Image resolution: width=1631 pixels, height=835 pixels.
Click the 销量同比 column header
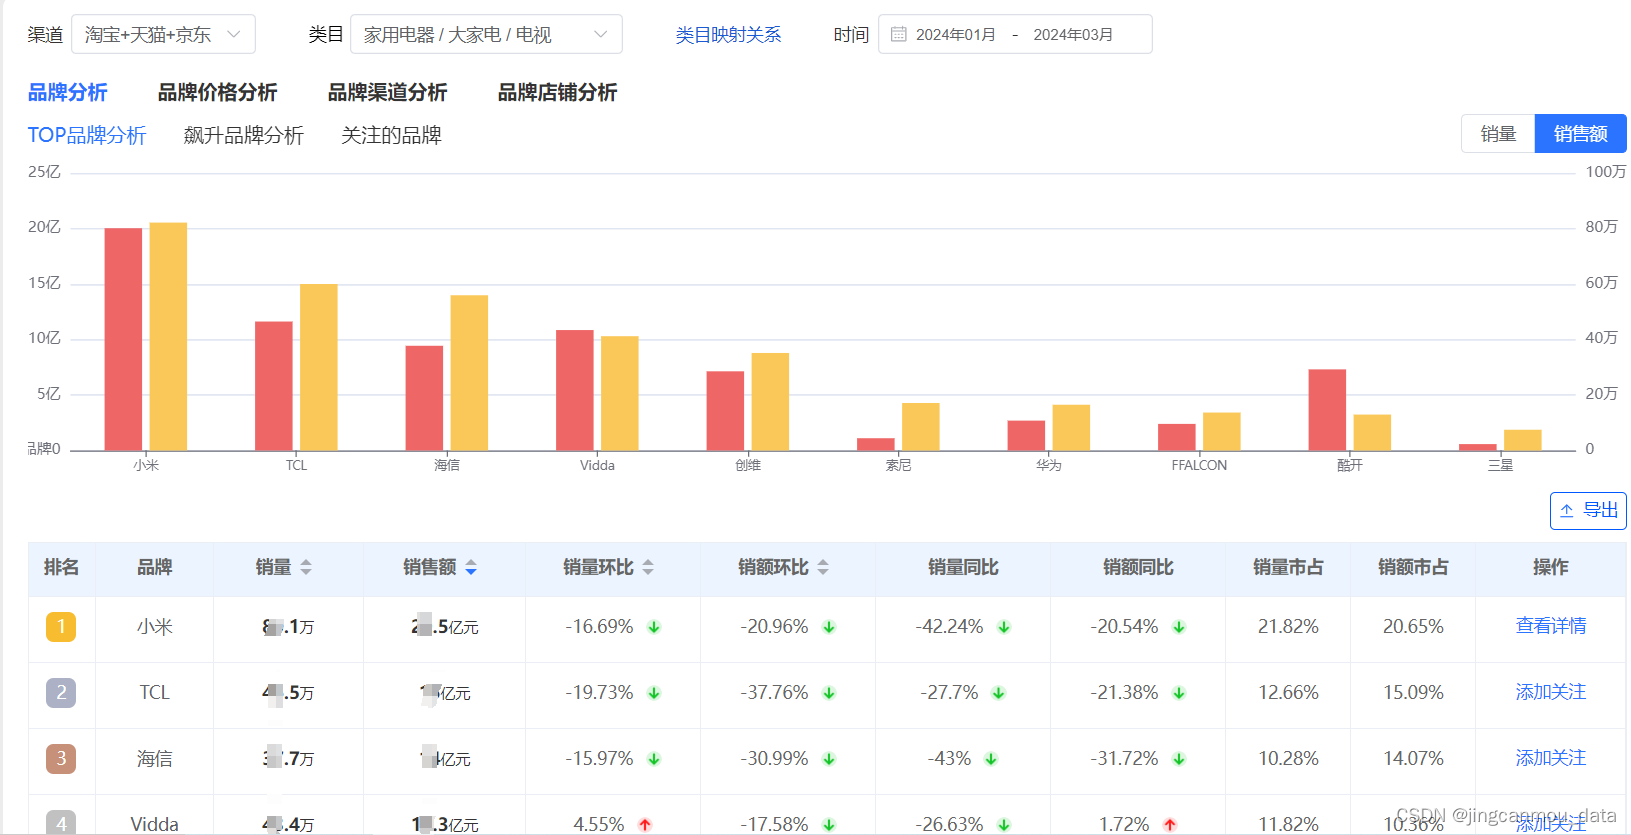963,567
